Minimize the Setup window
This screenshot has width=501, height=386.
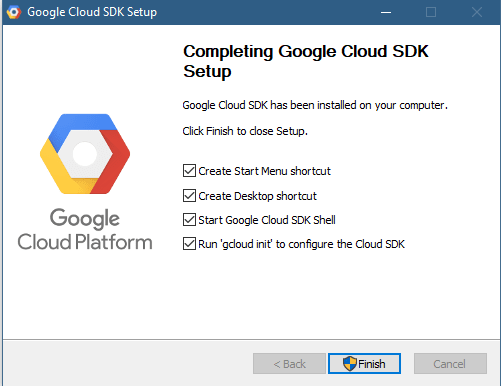pyautogui.click(x=386, y=12)
